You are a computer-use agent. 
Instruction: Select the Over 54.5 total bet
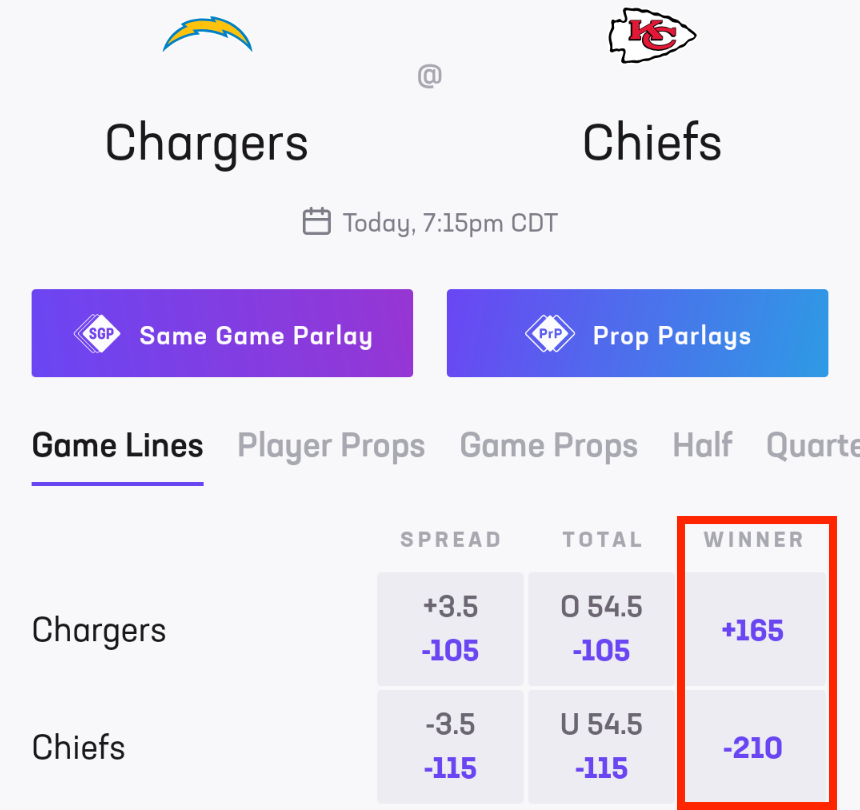point(601,630)
